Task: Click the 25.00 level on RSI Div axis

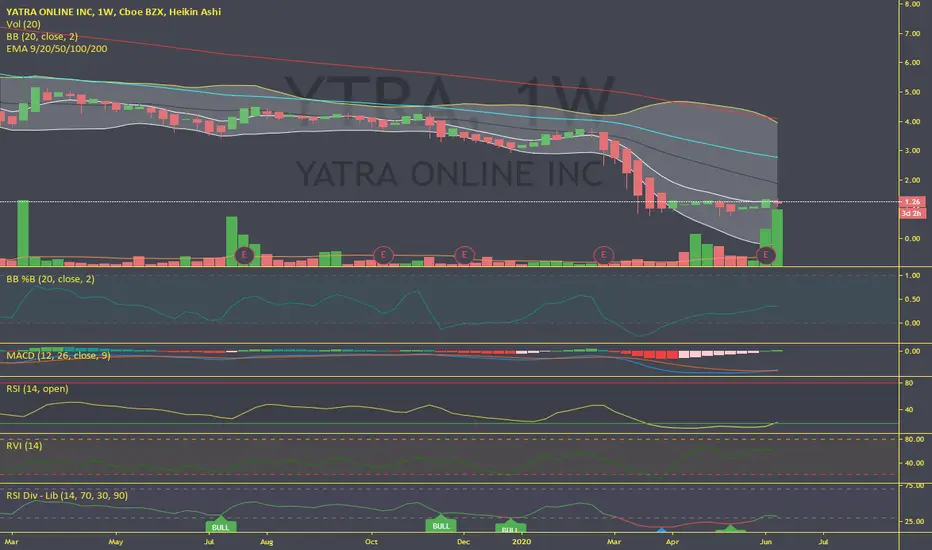Action: pos(914,521)
